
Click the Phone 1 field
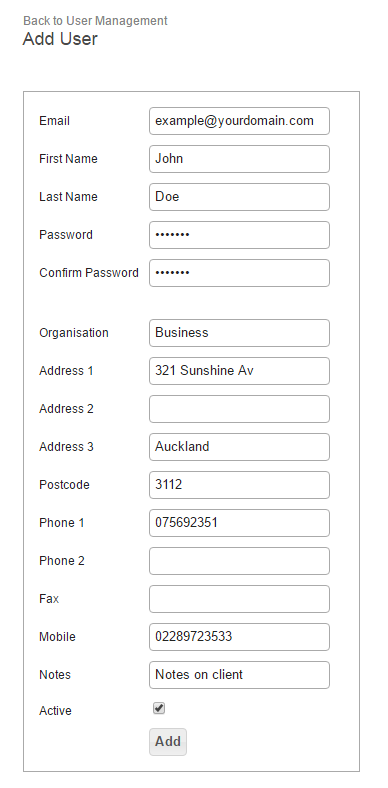(x=239, y=523)
